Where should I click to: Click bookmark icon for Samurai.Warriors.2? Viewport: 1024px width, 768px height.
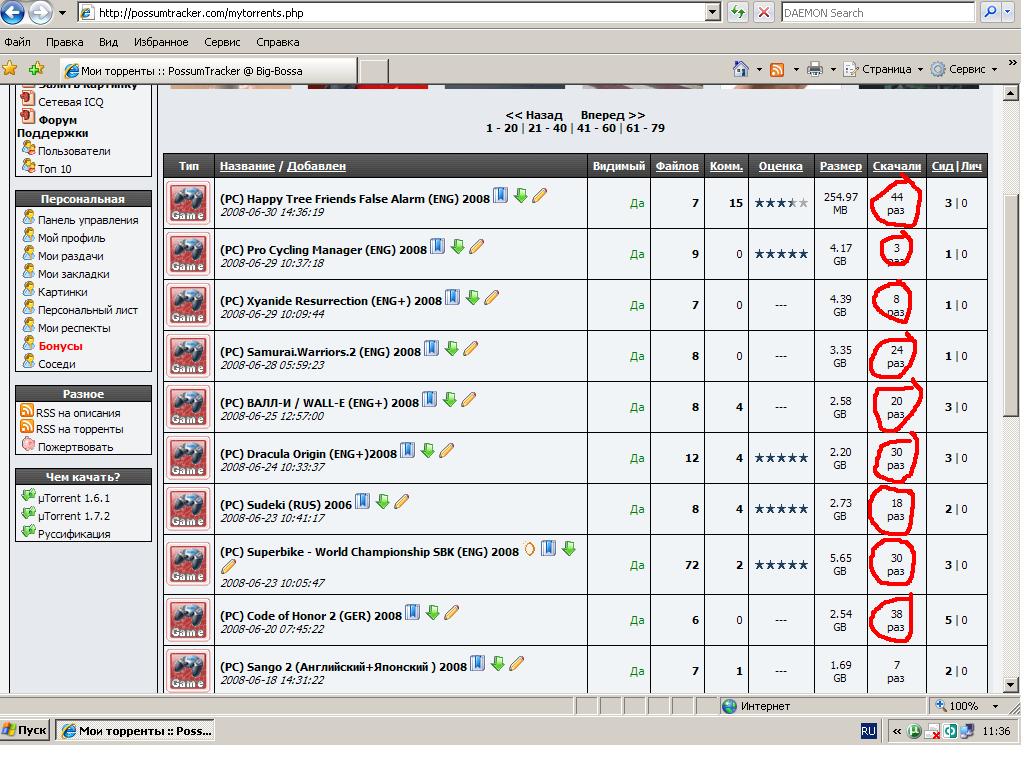pos(431,349)
